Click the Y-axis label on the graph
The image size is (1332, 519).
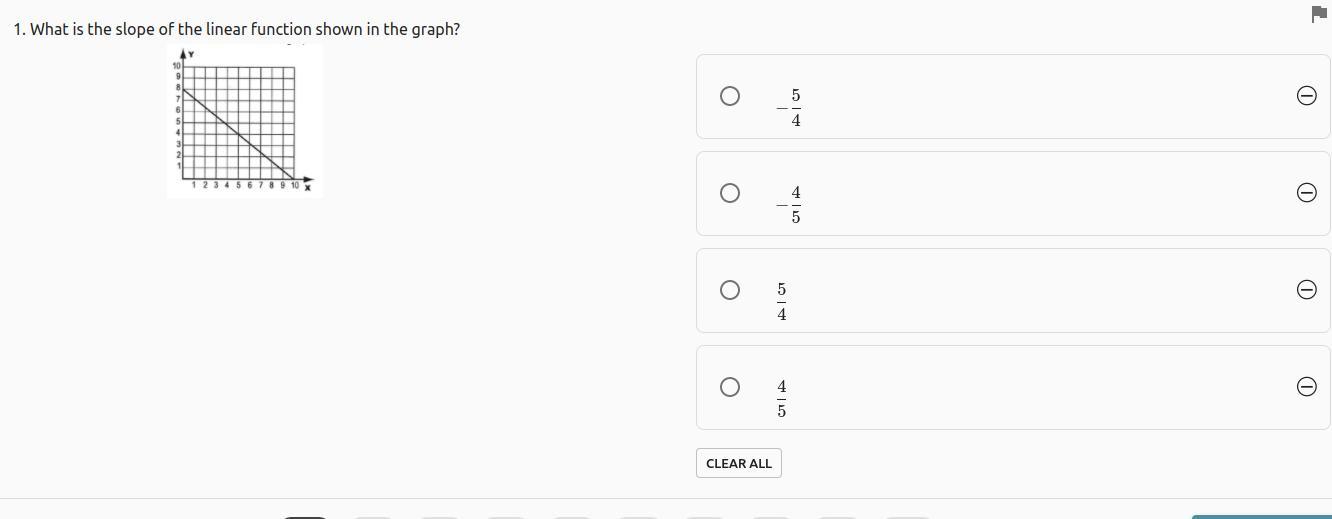[190, 54]
